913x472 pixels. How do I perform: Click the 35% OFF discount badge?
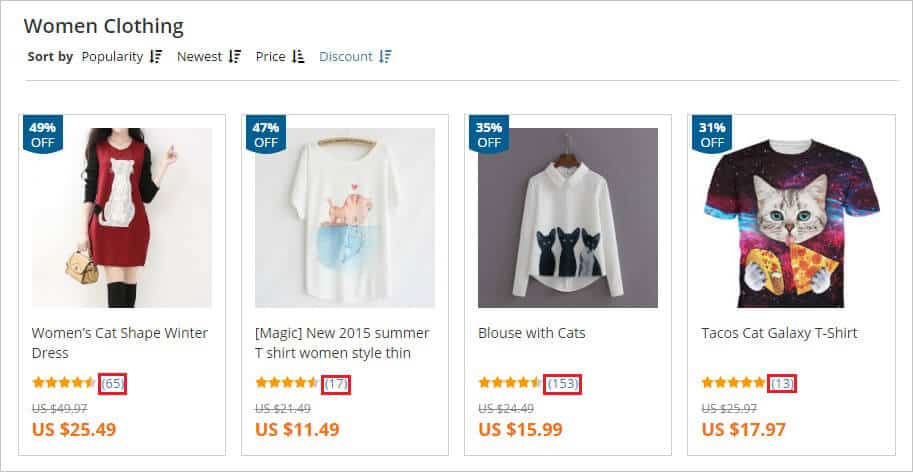coord(489,135)
